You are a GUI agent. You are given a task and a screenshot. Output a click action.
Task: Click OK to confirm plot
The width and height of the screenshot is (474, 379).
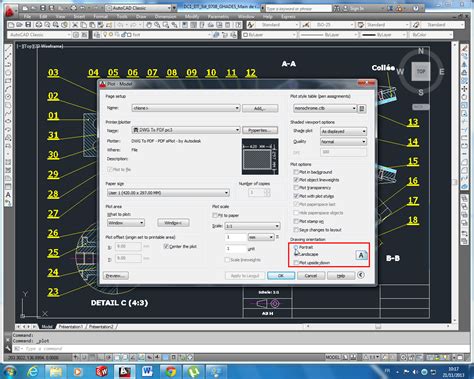pyautogui.click(x=281, y=276)
